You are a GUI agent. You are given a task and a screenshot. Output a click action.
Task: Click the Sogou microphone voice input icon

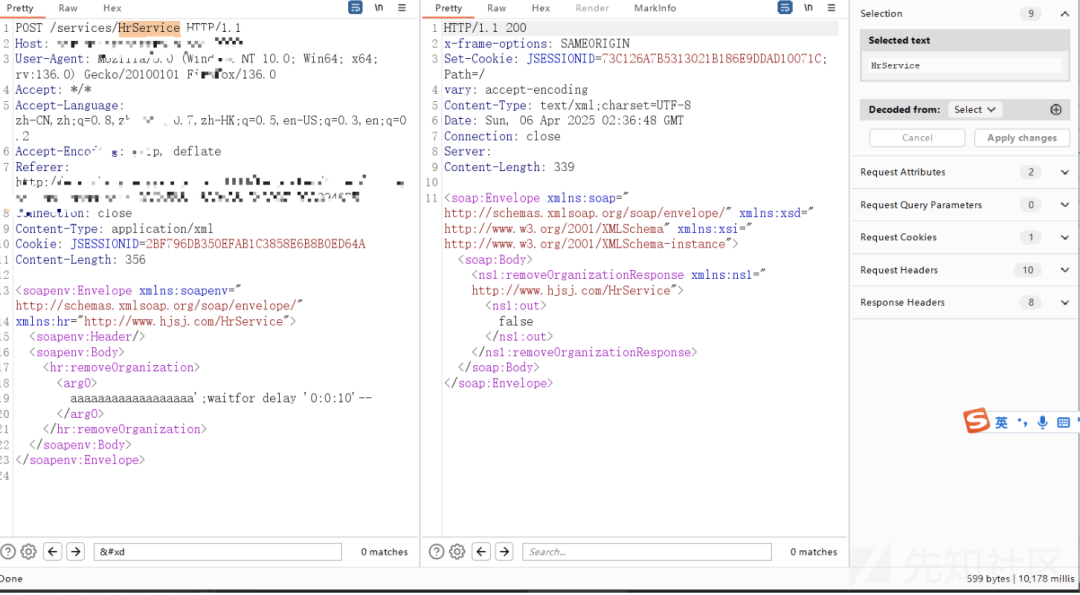(1043, 422)
